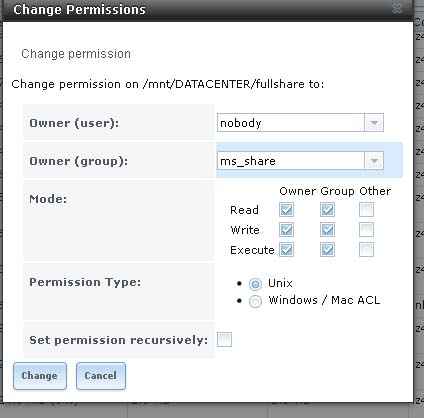The height and width of the screenshot is (418, 424).
Task: Uncheck Group Write permission
Action: click(x=327, y=230)
